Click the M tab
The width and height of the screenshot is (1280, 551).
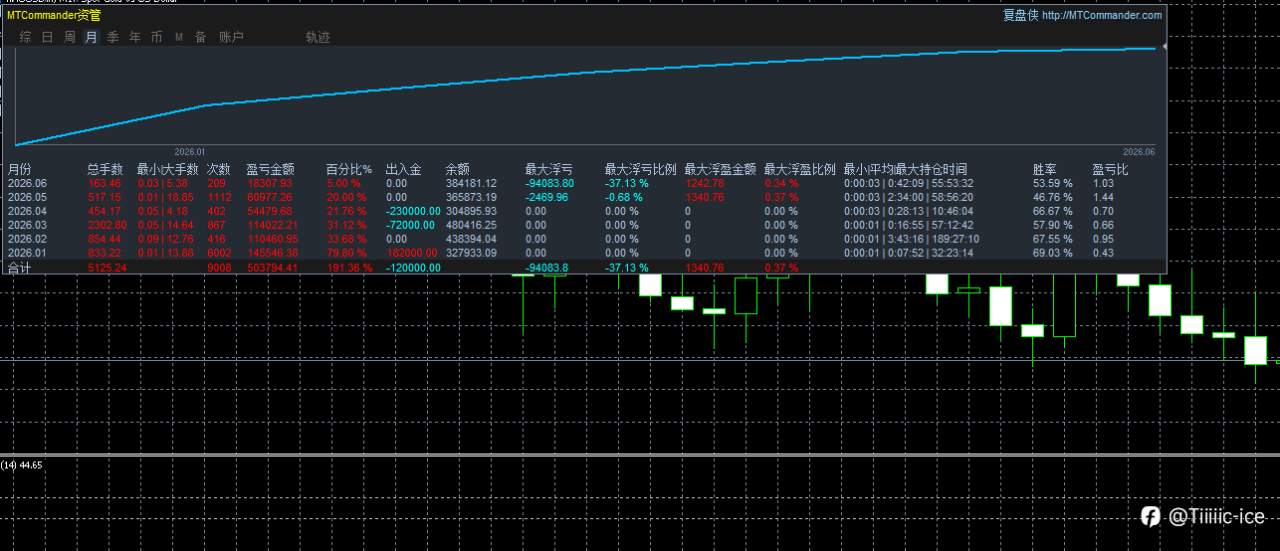[179, 37]
